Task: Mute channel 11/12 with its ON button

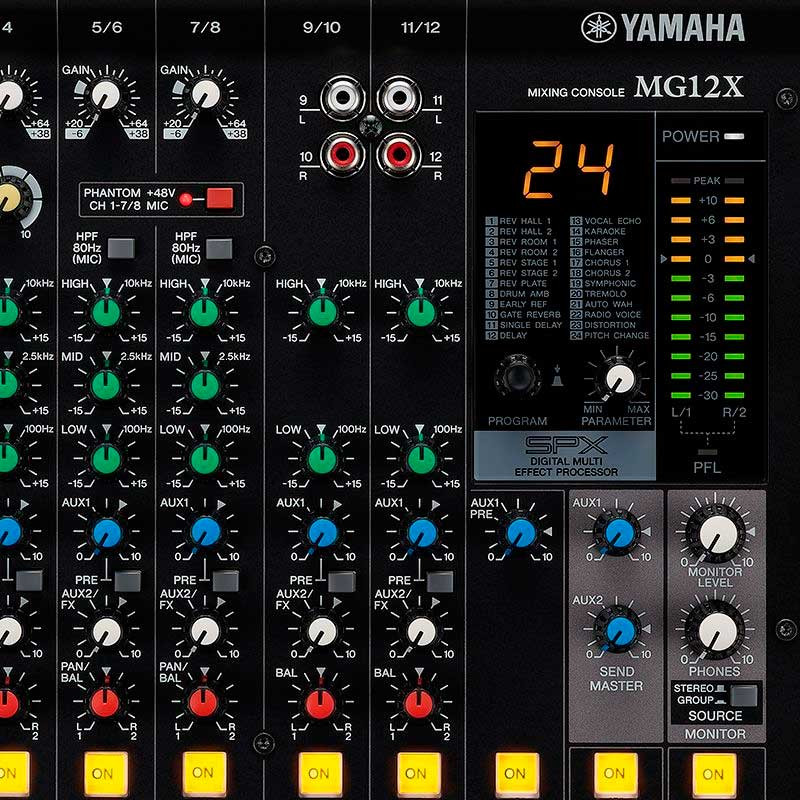Action: pyautogui.click(x=418, y=774)
